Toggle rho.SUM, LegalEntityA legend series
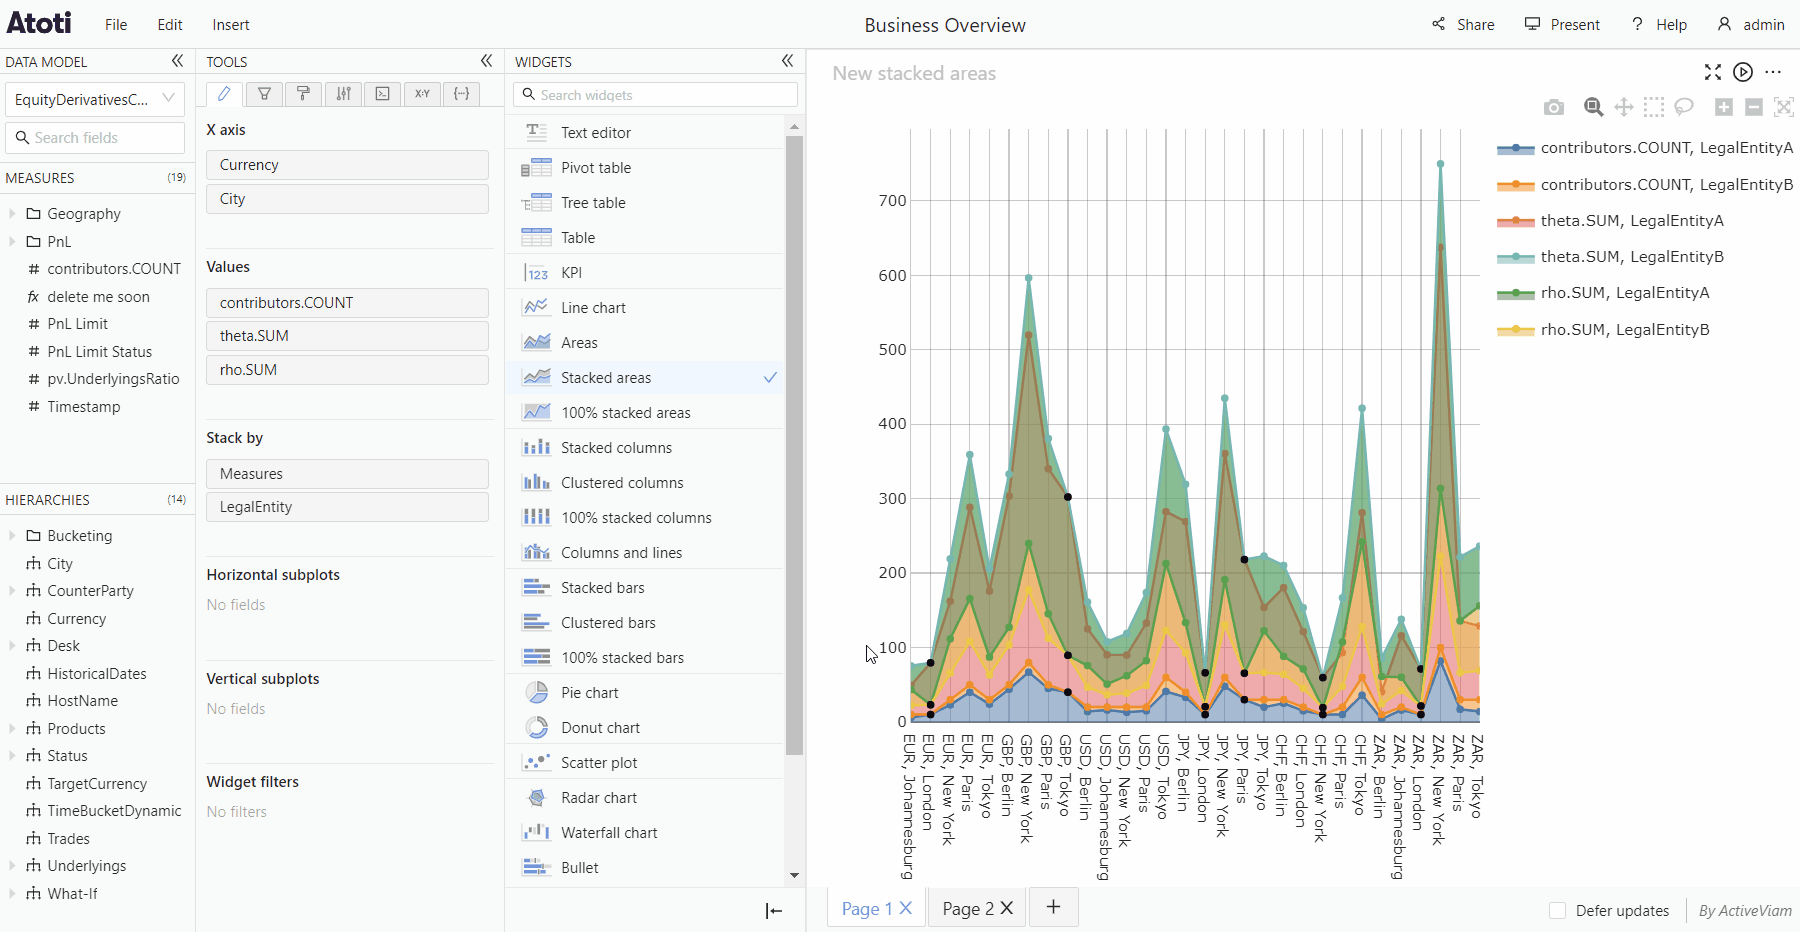The image size is (1800, 932). click(x=1603, y=293)
